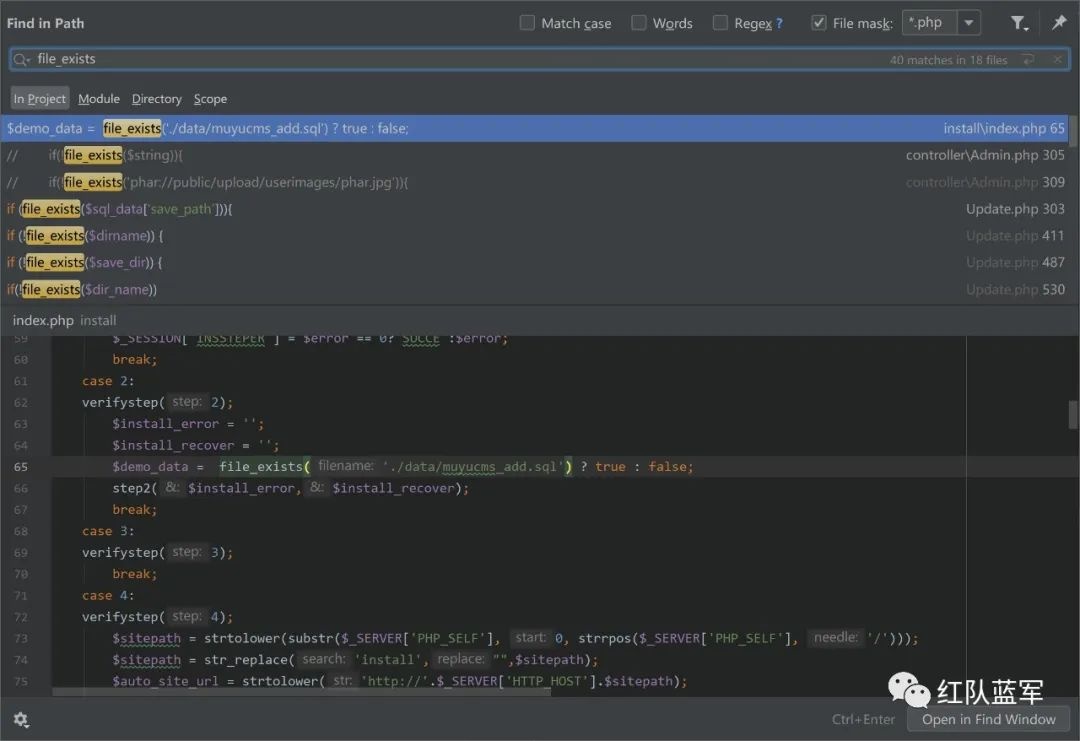Viewport: 1080px width, 741px height.
Task: Open search history magnifier icon
Action: 21,60
